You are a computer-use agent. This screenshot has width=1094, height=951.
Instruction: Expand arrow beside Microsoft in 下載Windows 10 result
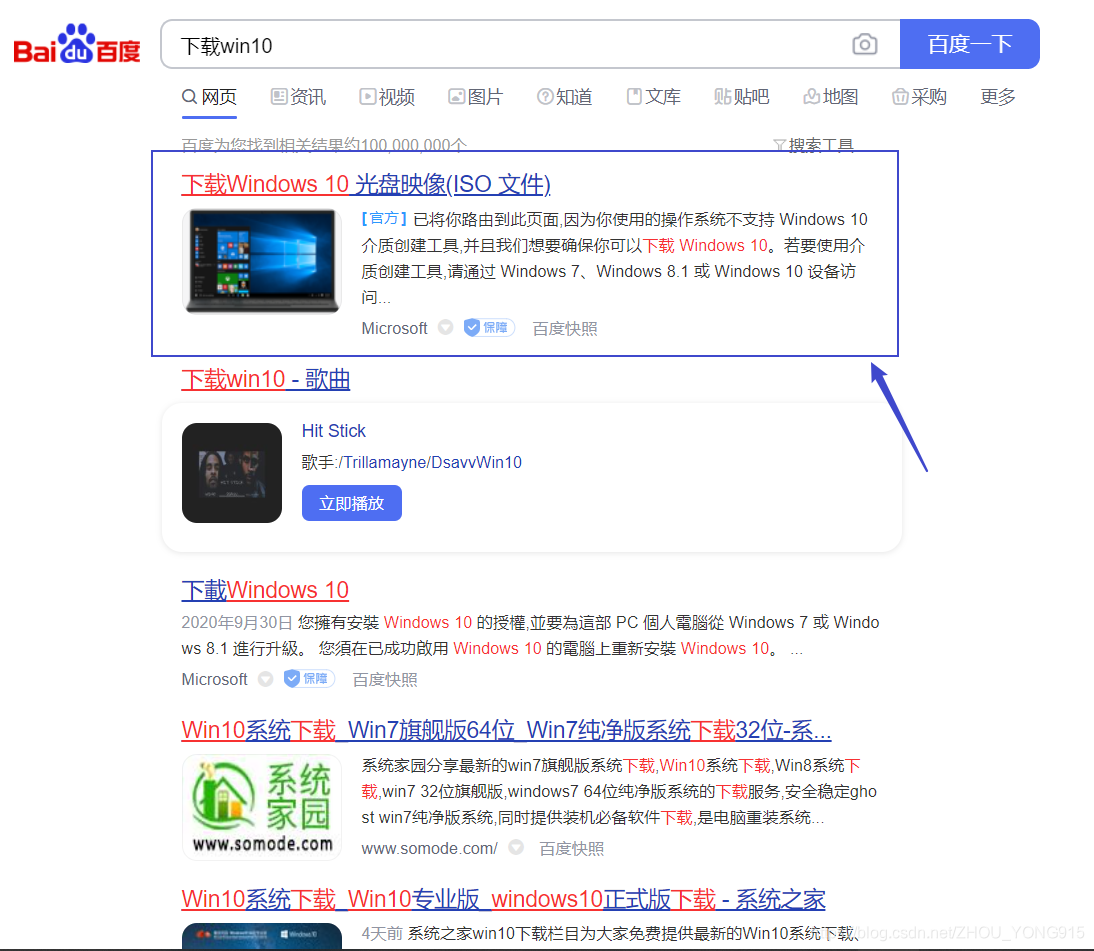pos(266,678)
